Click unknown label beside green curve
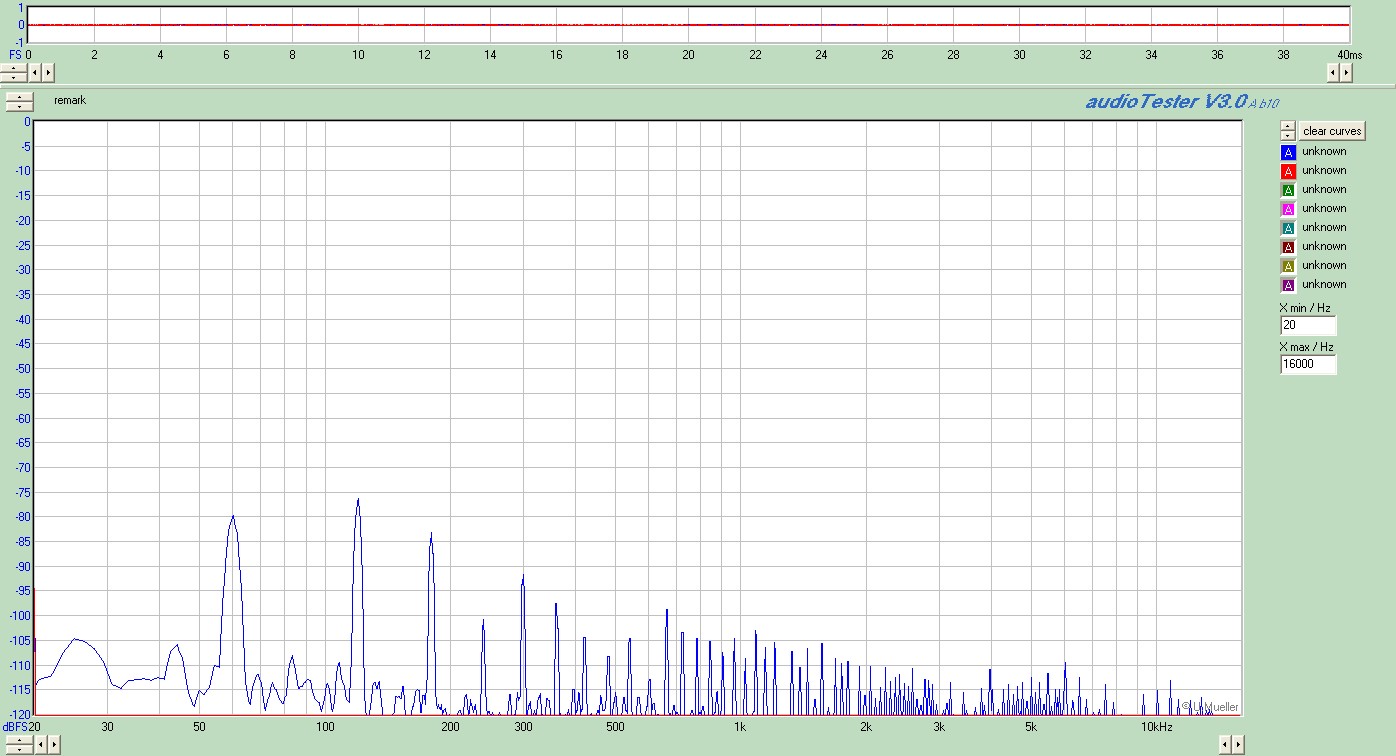 pos(1324,189)
